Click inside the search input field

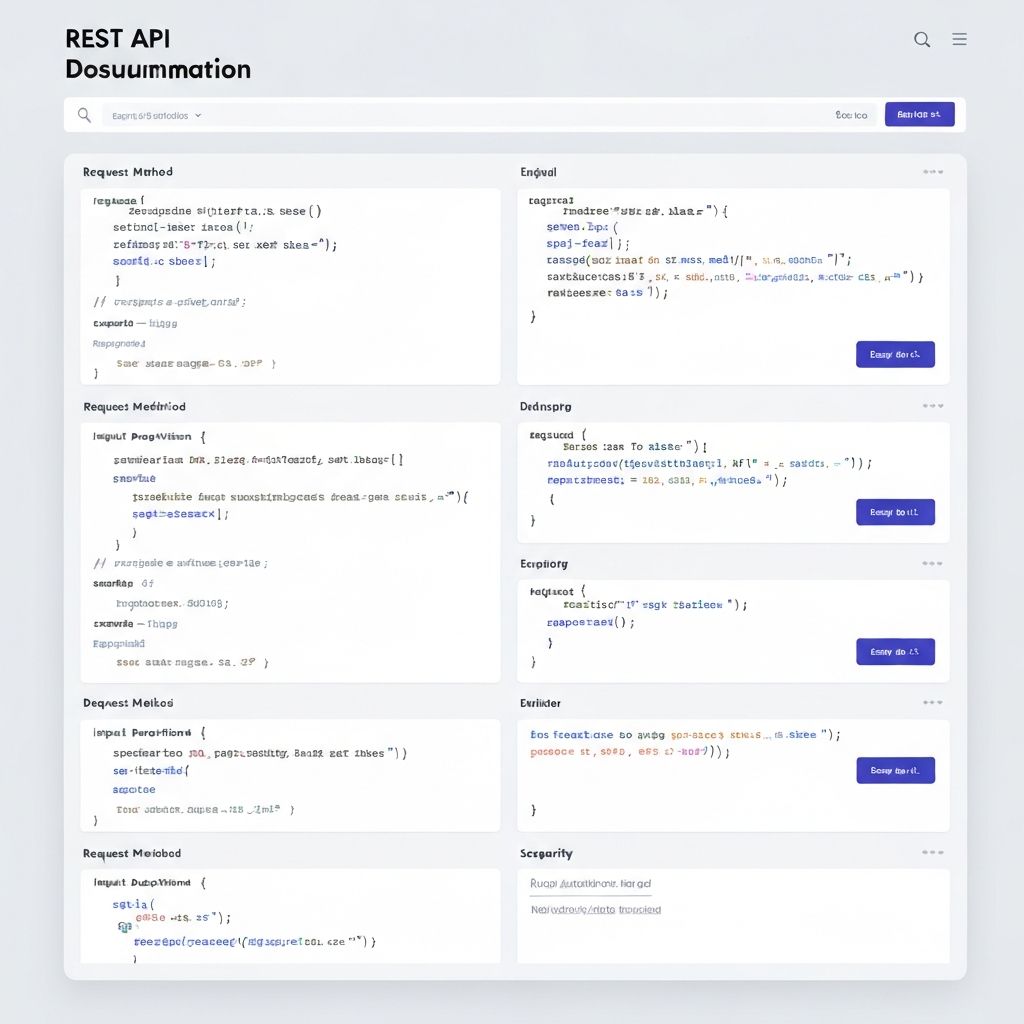pos(450,114)
